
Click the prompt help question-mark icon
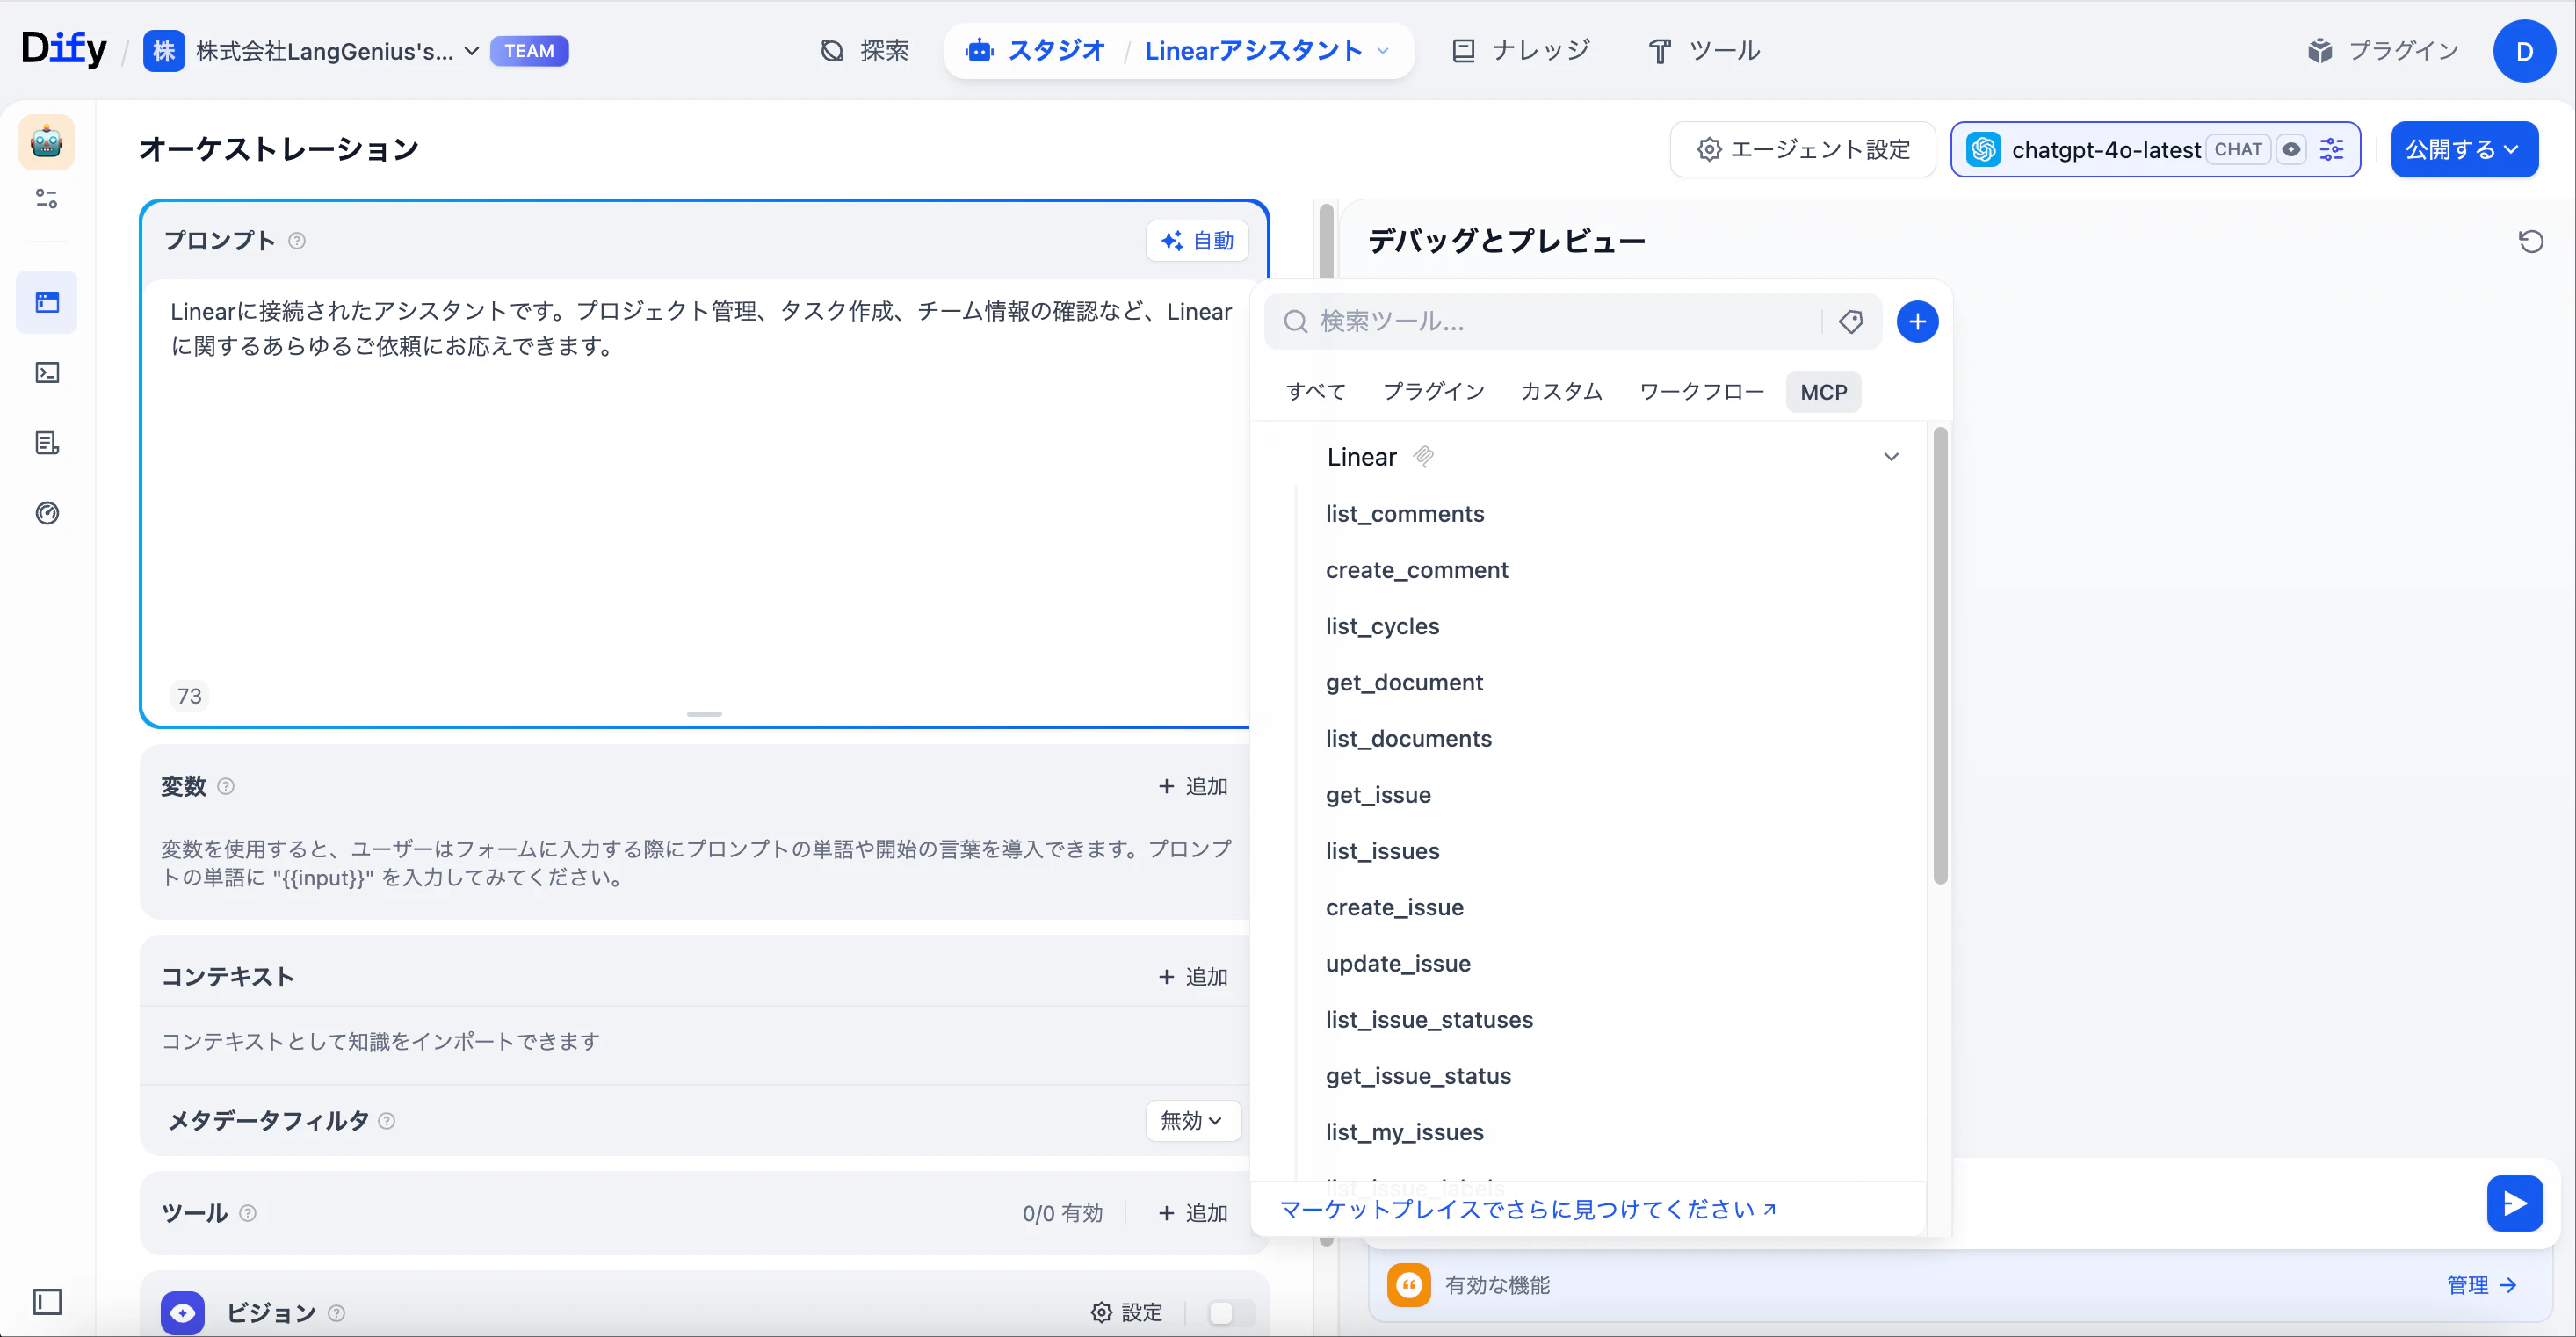(297, 241)
